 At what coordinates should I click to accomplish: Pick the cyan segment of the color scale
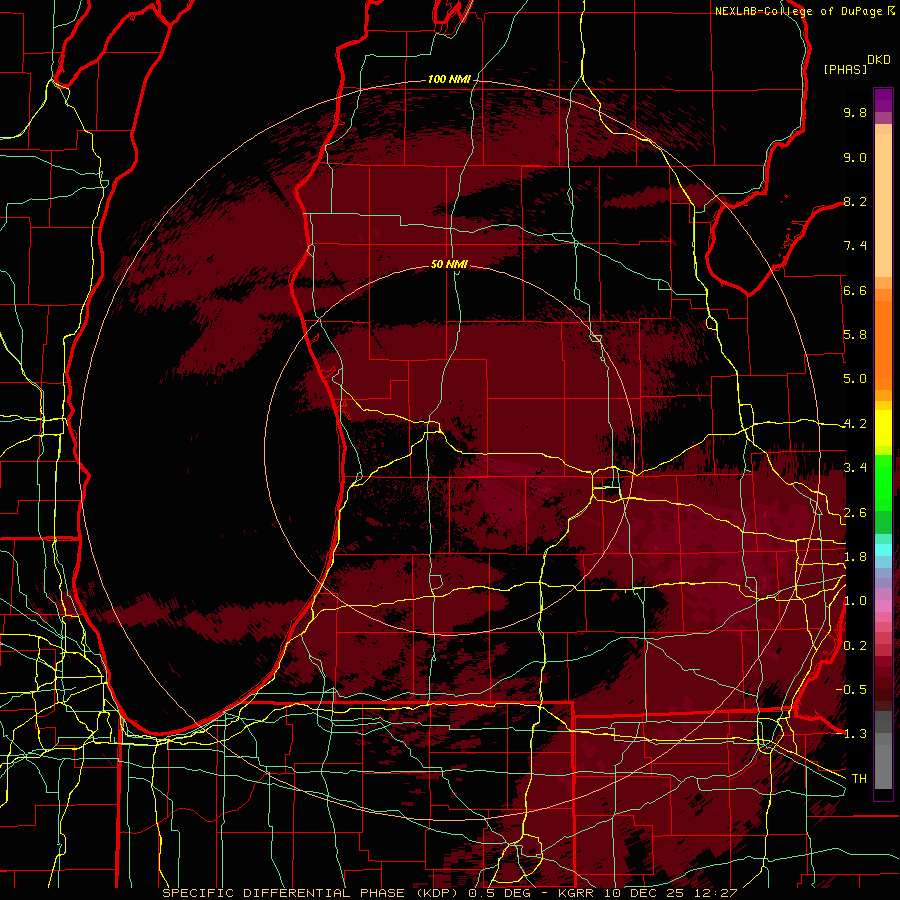883,550
